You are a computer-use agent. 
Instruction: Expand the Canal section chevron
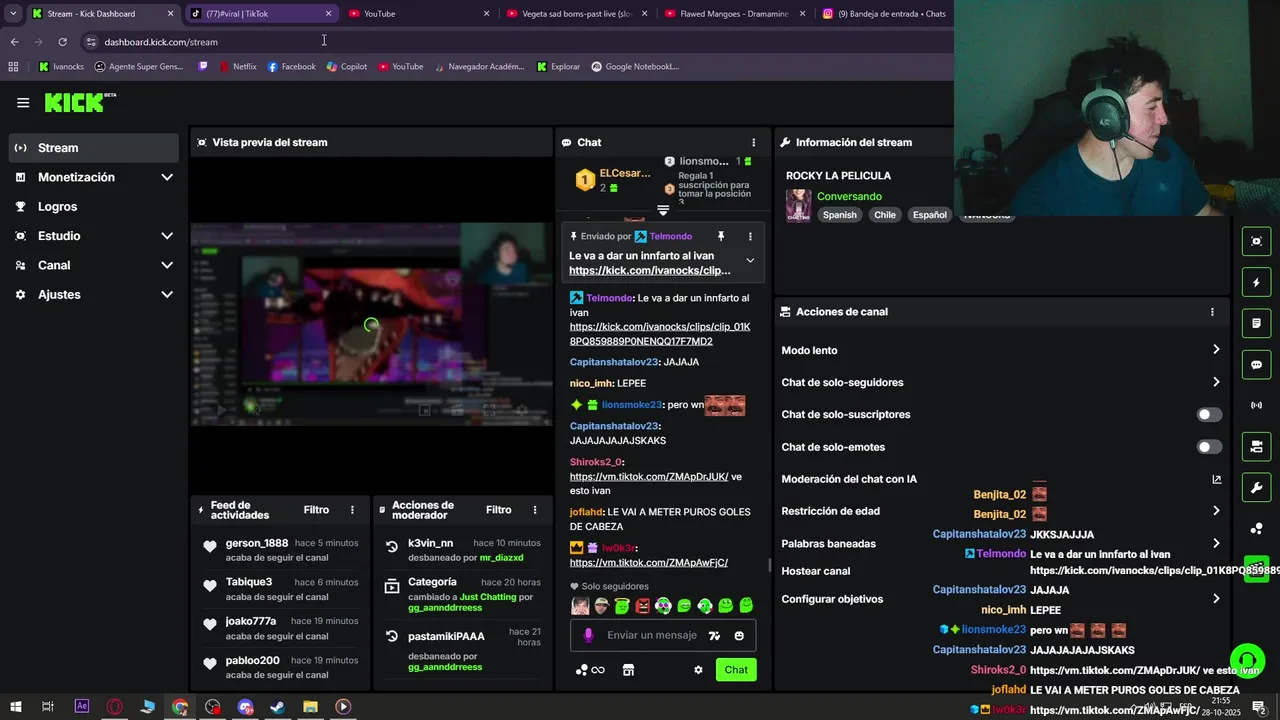coord(167,265)
